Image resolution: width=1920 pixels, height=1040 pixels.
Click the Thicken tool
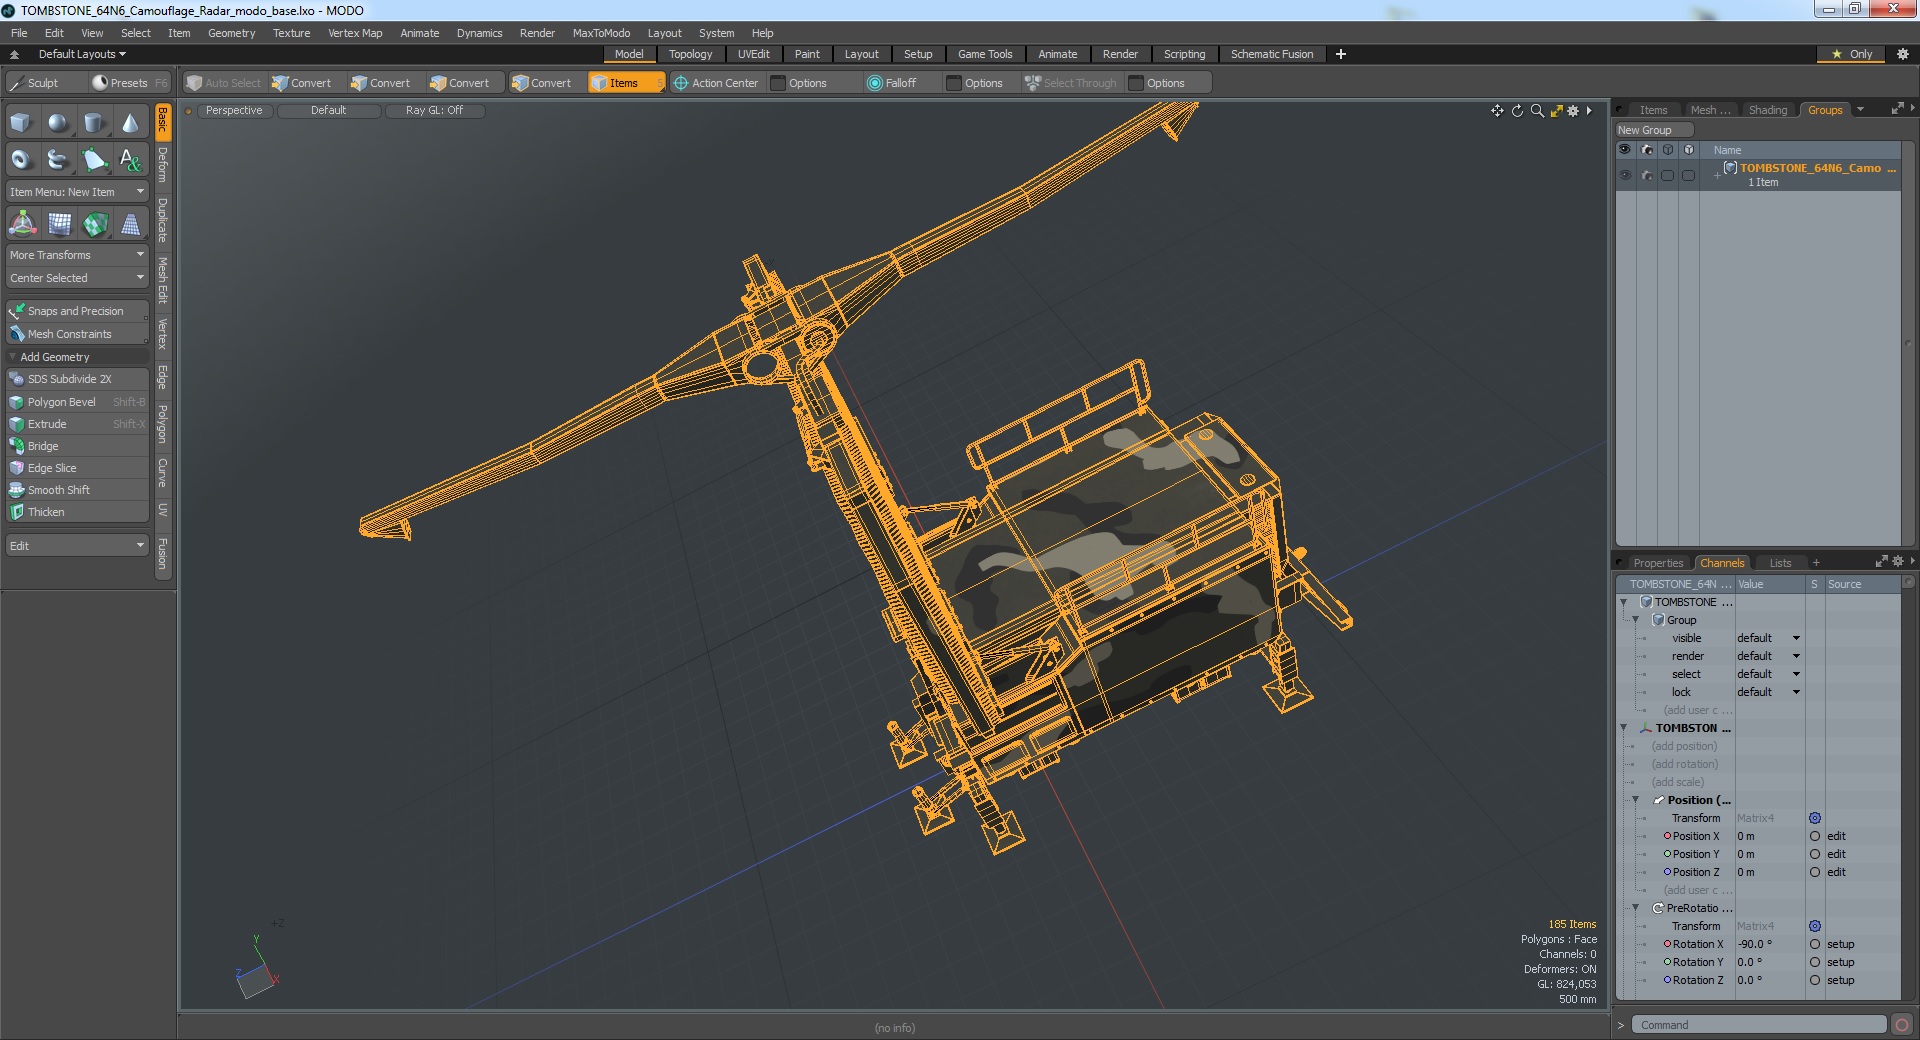[77, 512]
